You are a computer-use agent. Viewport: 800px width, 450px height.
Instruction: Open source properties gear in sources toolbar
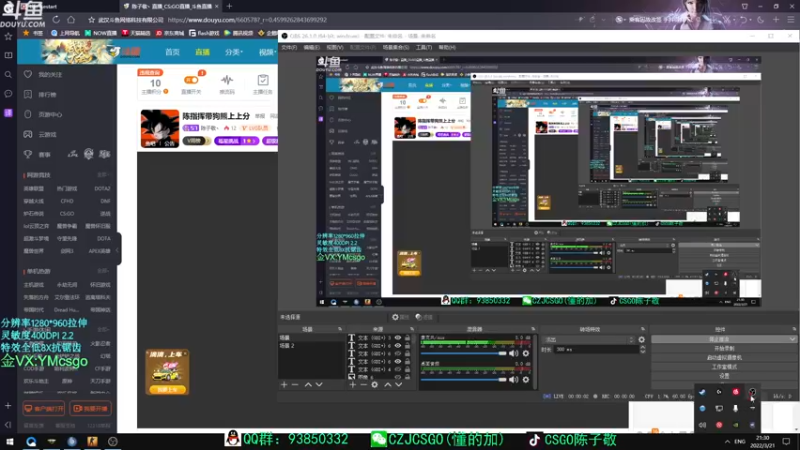[x=374, y=385]
